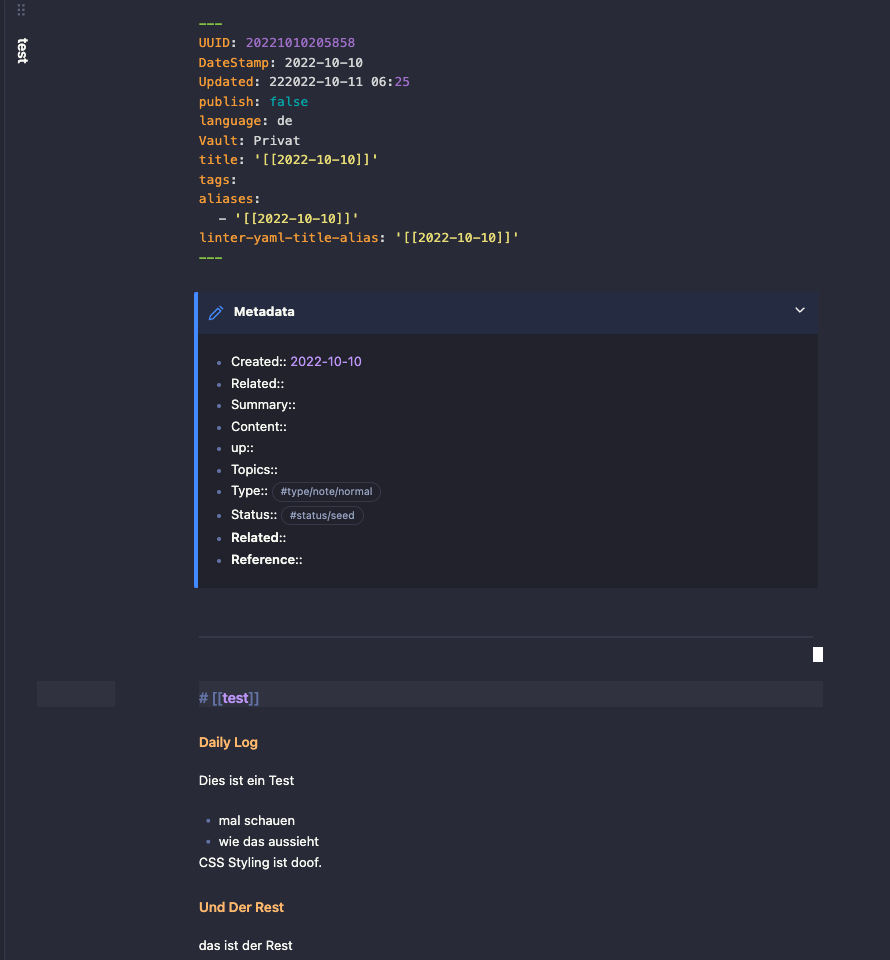Select the #status/seed tag
The width and height of the screenshot is (890, 960).
pos(322,515)
